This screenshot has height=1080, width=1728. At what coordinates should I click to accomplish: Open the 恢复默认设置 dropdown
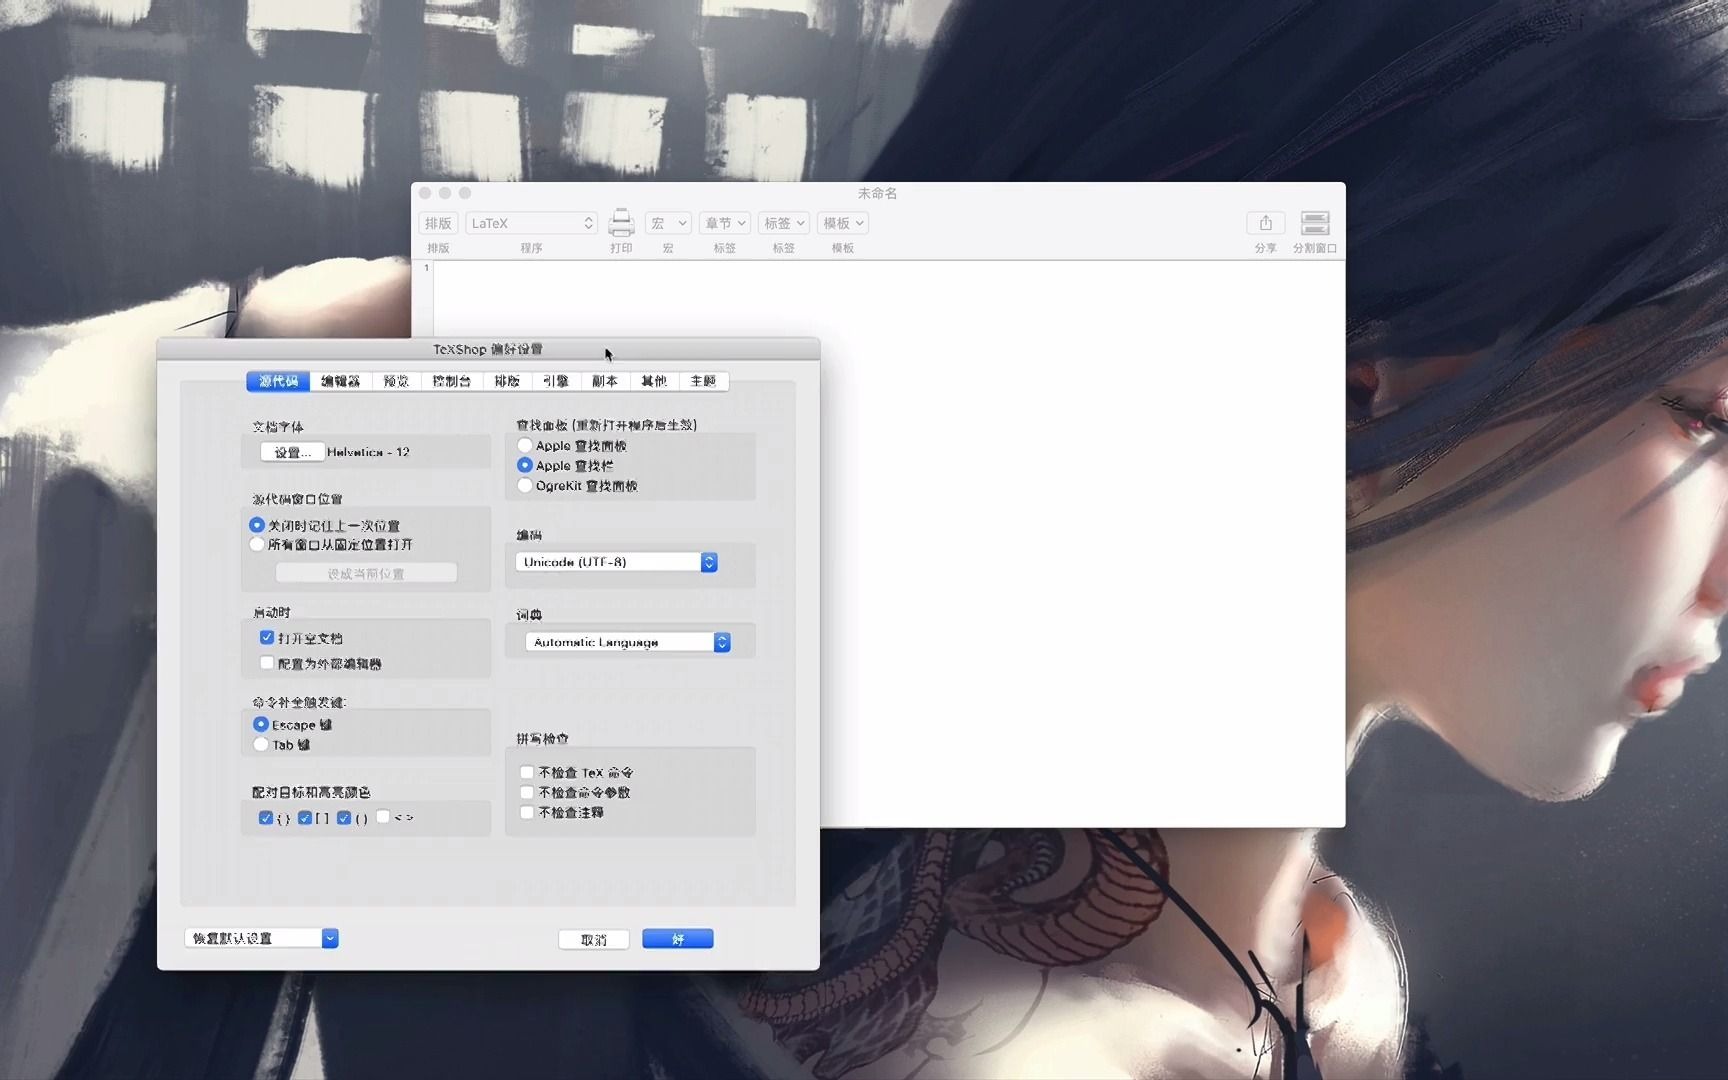[x=261, y=938]
